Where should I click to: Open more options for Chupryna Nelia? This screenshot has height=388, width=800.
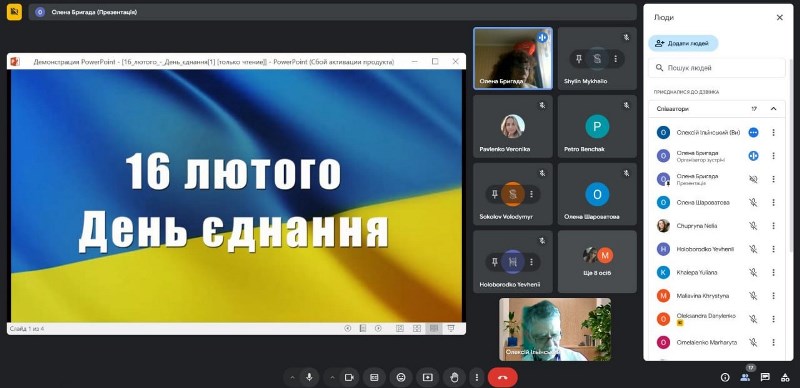(773, 226)
